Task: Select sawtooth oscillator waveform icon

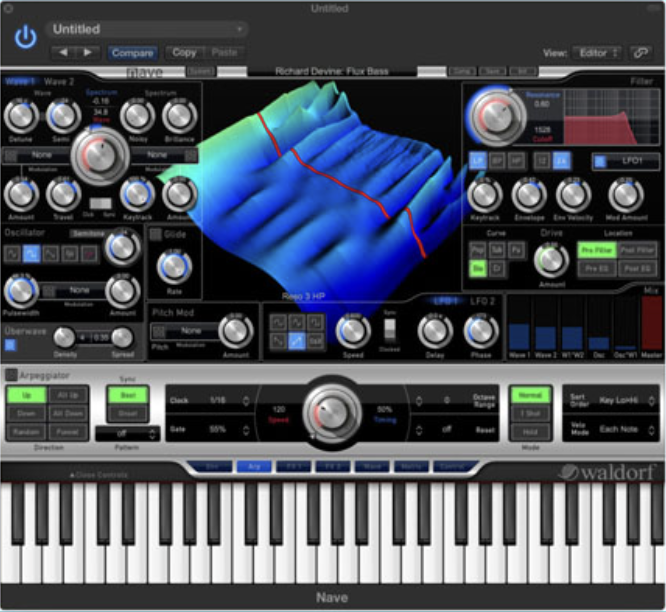Action: coord(51,254)
